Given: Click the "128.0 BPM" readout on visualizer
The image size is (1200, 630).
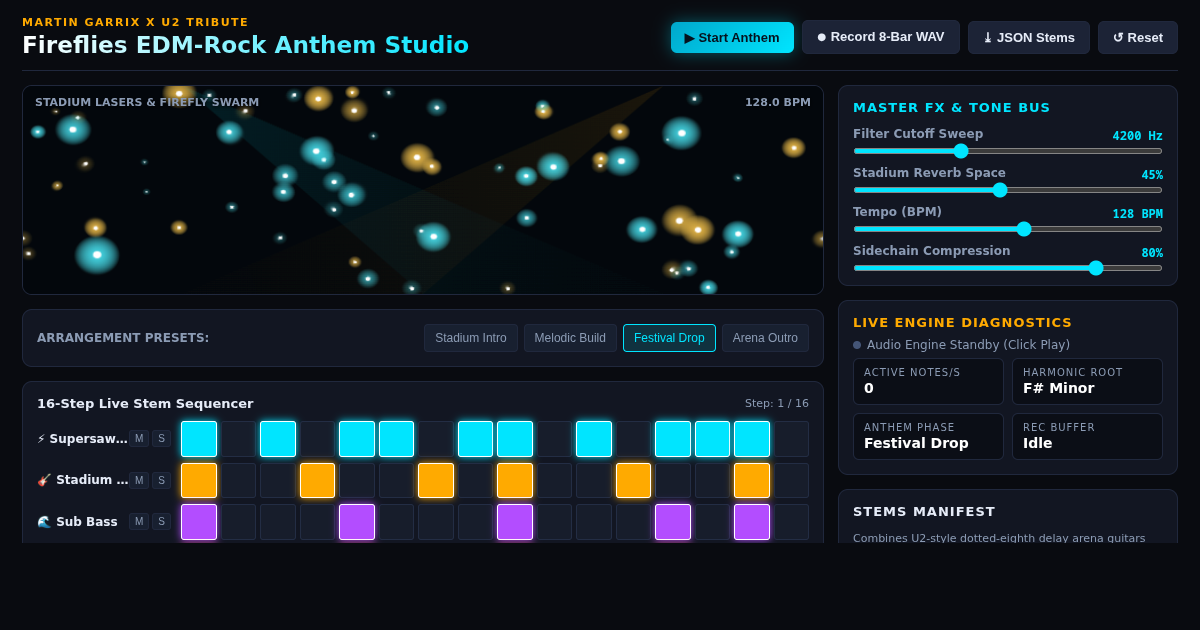Looking at the screenshot, I should [778, 102].
